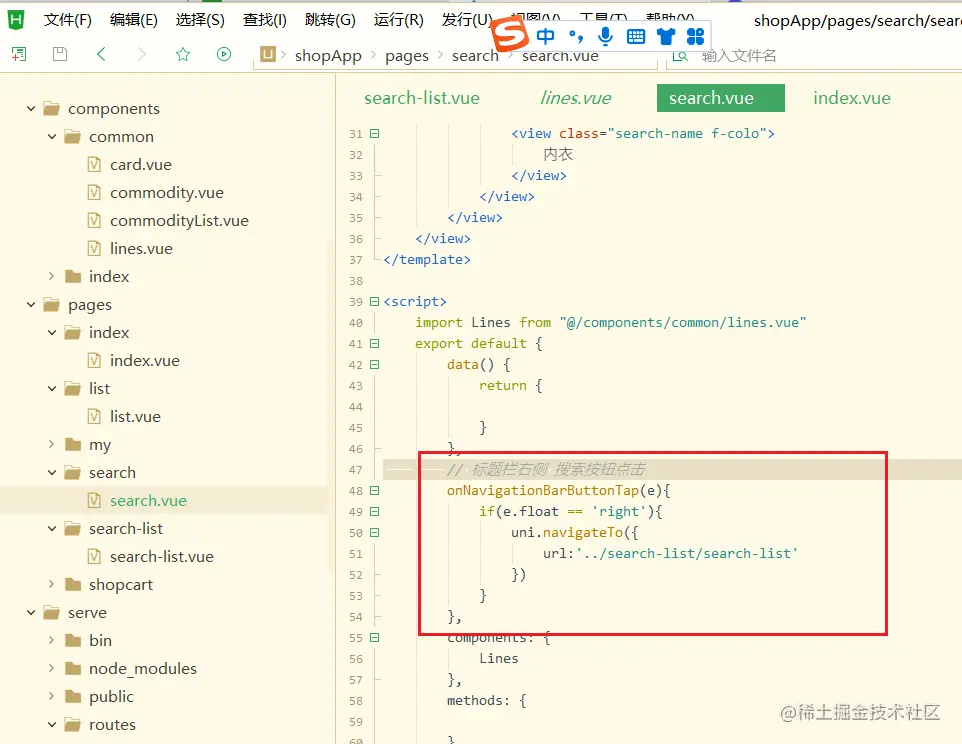Collapse the search-list folder
The height and width of the screenshot is (744, 962).
coord(52,528)
